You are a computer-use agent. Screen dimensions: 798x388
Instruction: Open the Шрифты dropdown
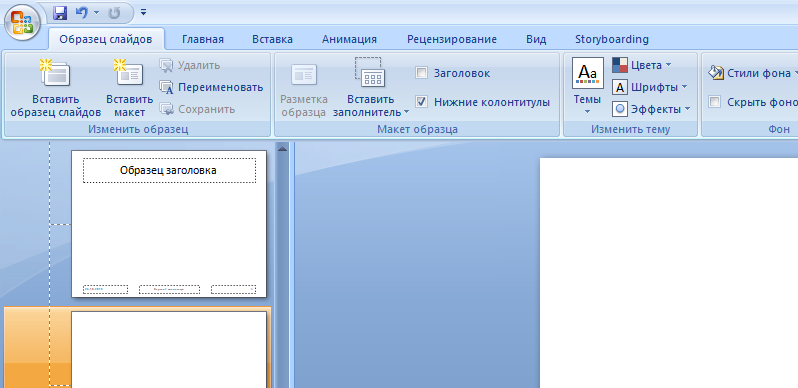[x=650, y=87]
